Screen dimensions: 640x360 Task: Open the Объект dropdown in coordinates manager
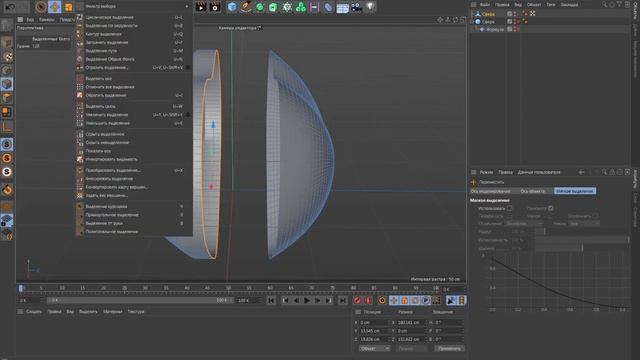pyautogui.click(x=374, y=348)
